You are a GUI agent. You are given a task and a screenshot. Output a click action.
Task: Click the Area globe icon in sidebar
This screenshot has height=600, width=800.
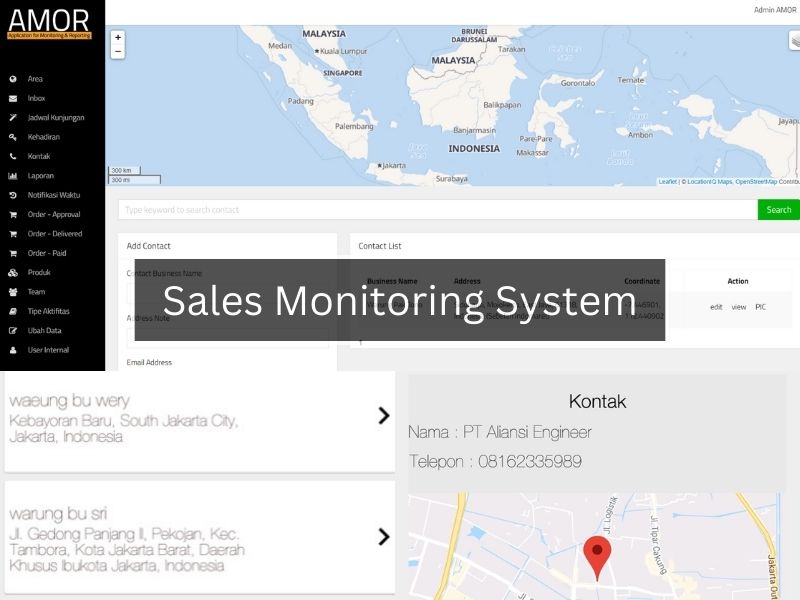pyautogui.click(x=13, y=79)
